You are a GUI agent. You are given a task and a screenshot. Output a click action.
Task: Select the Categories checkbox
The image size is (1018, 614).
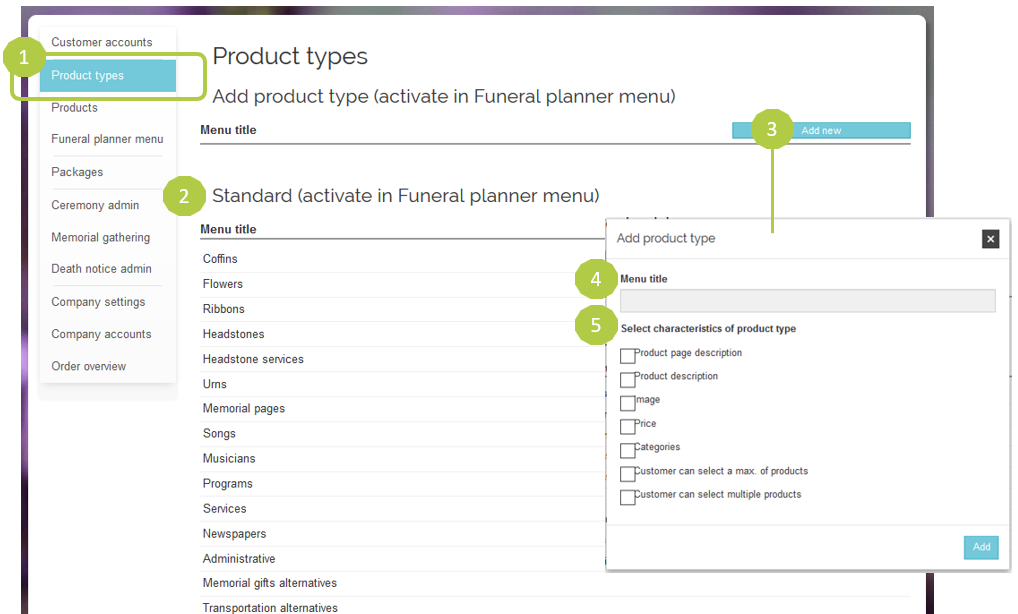pos(628,451)
